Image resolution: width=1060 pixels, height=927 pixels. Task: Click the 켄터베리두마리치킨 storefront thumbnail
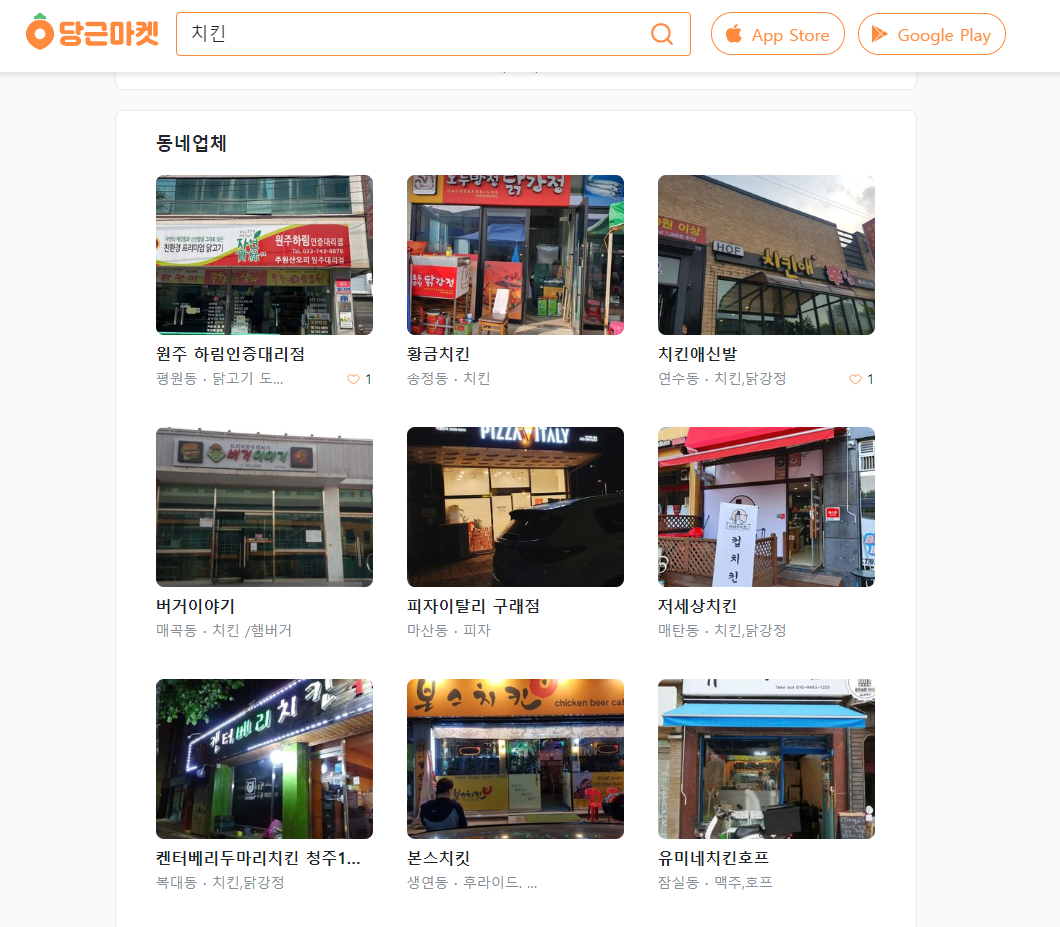coord(264,758)
